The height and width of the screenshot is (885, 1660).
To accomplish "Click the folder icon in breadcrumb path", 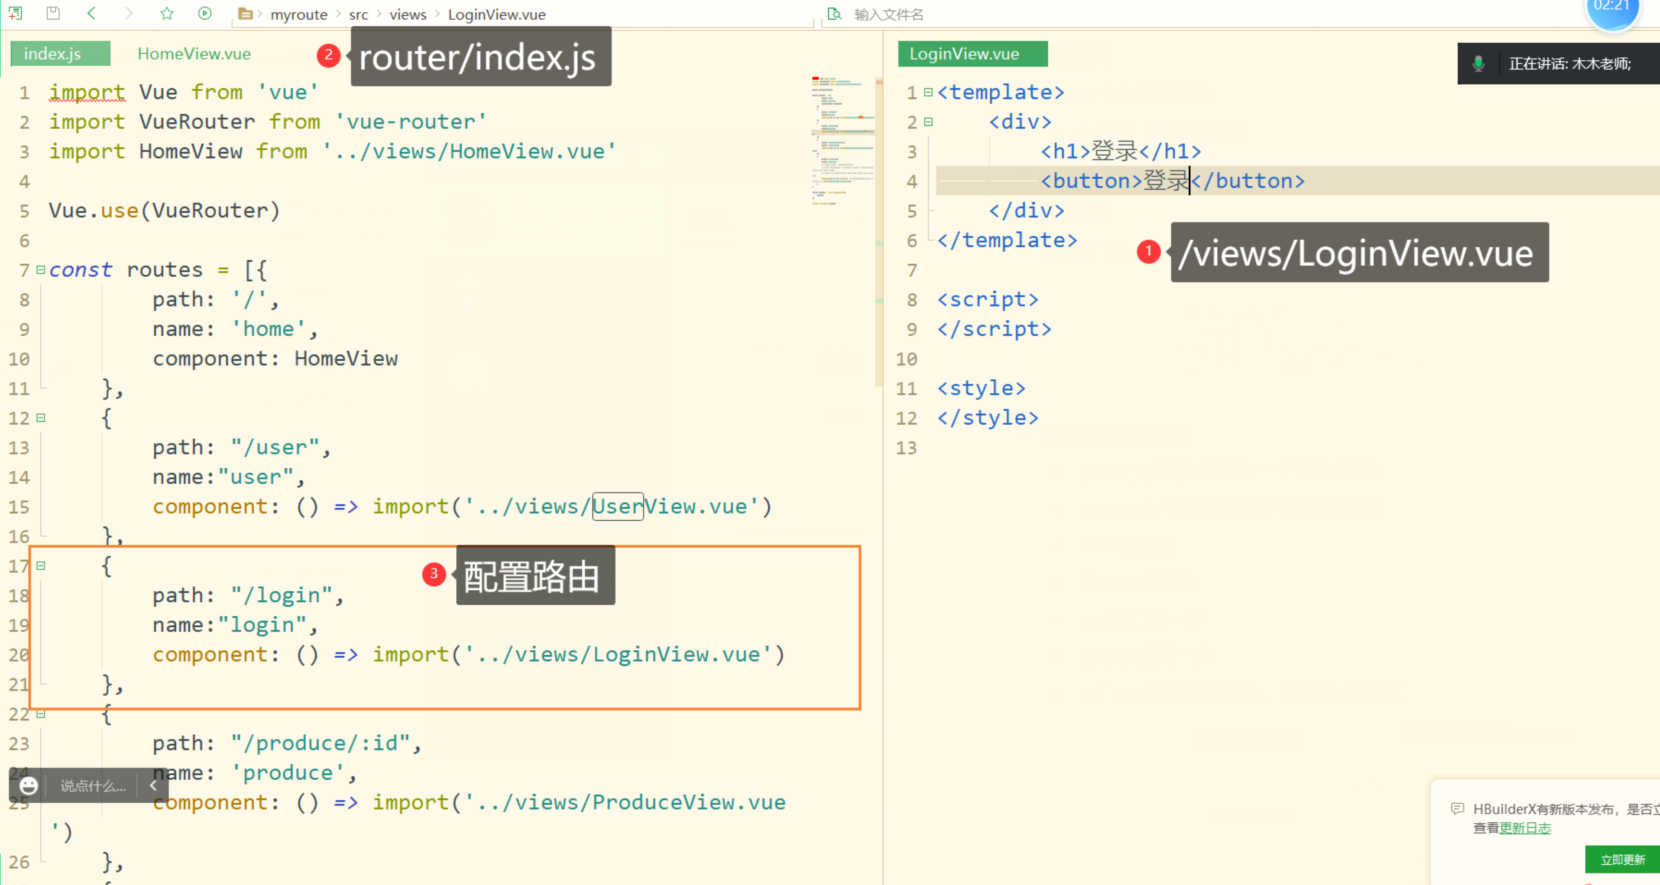I will [245, 14].
